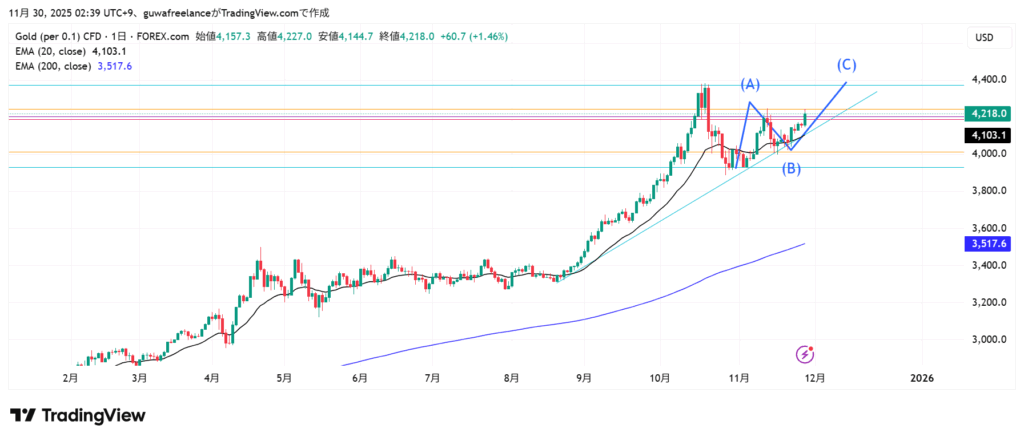Click the TradingView logo at bottom left
The image size is (1024, 441).
click(77, 415)
